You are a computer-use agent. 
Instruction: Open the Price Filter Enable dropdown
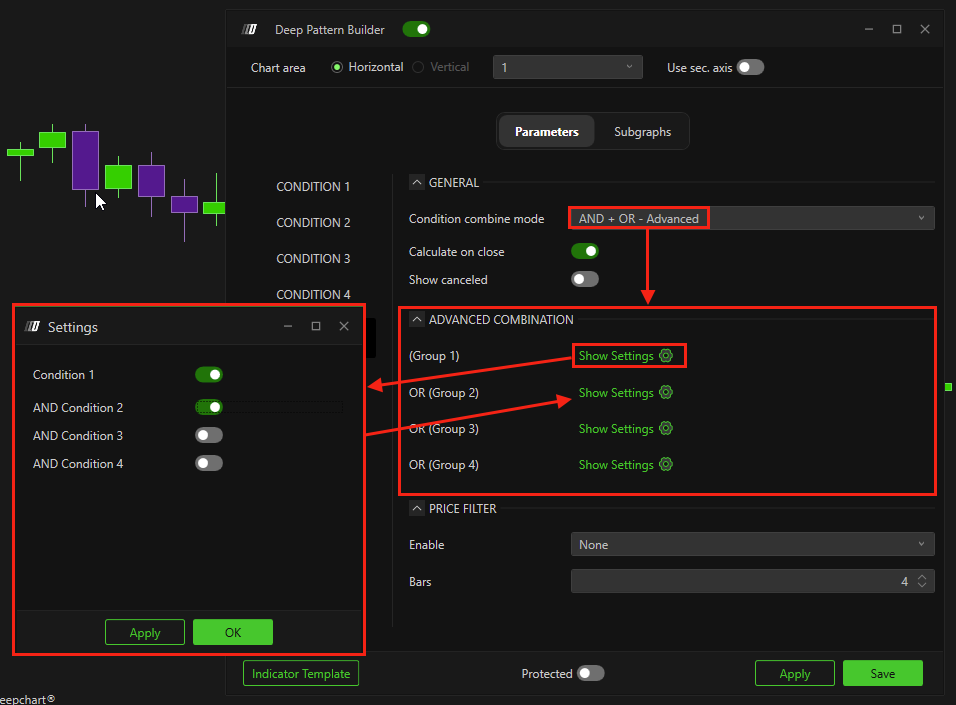(x=751, y=545)
